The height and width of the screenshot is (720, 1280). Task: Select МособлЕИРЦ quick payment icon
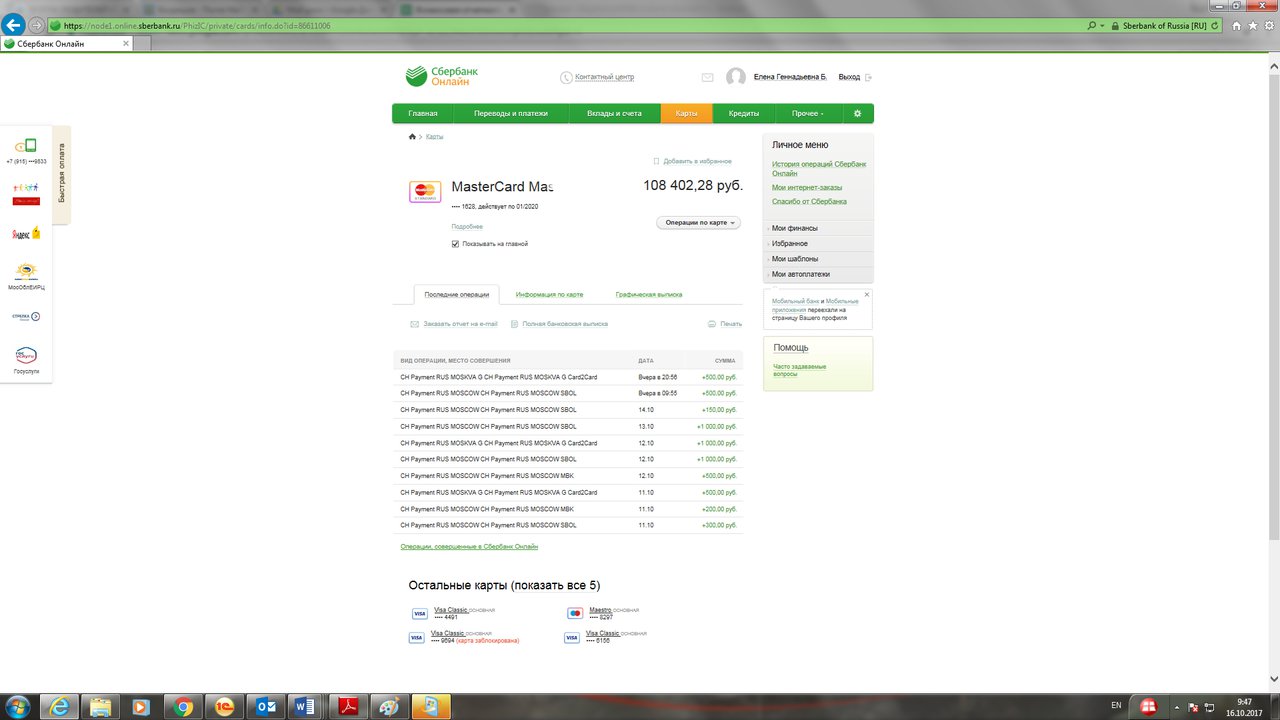(26, 272)
